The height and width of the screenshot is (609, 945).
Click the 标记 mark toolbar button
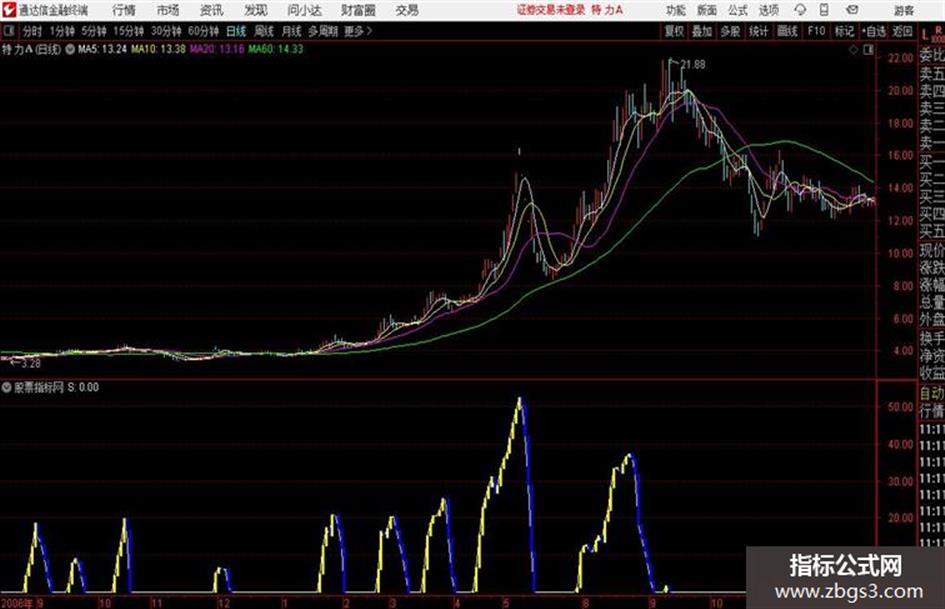click(844, 31)
